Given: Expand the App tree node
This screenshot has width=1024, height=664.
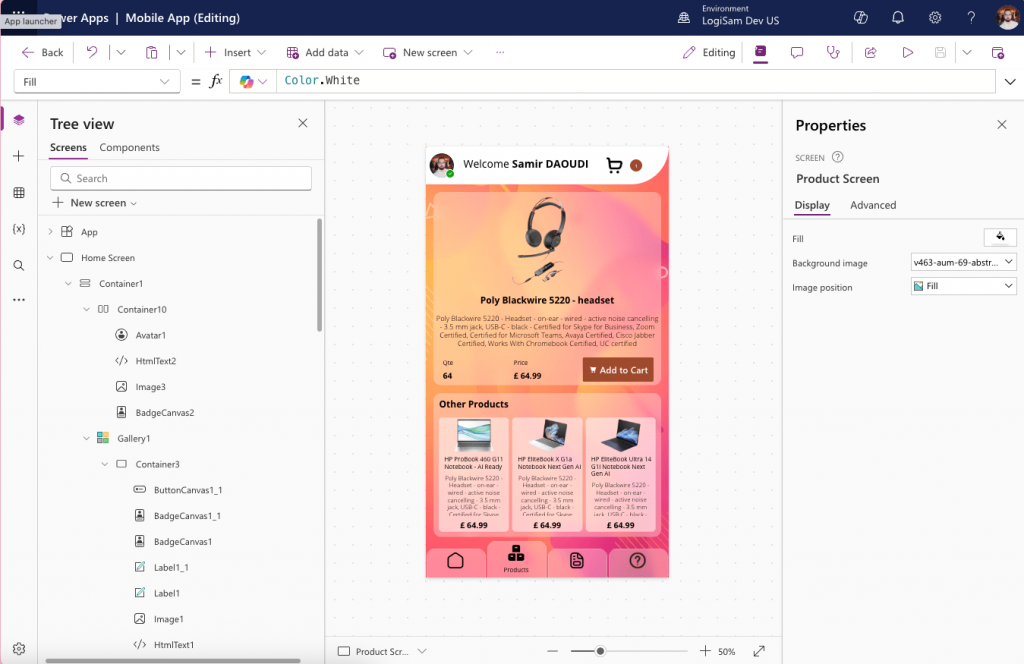Looking at the screenshot, I should tap(50, 232).
